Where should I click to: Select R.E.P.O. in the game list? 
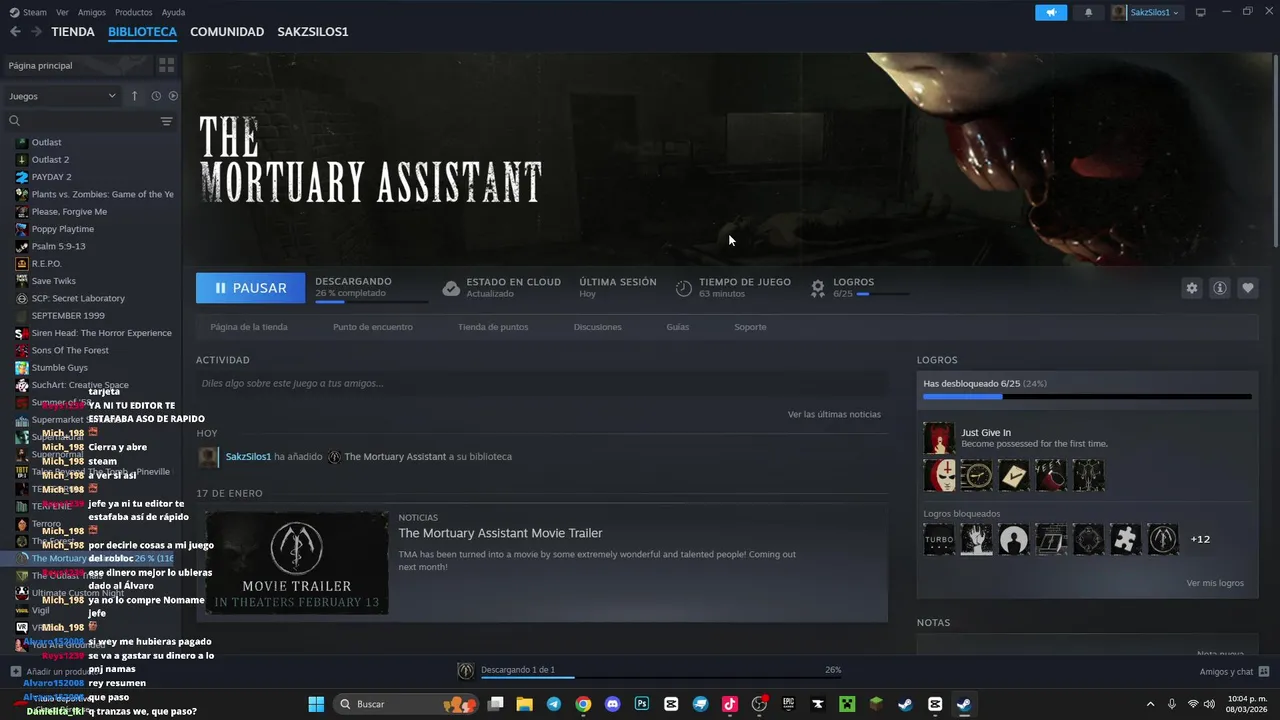pos(46,264)
